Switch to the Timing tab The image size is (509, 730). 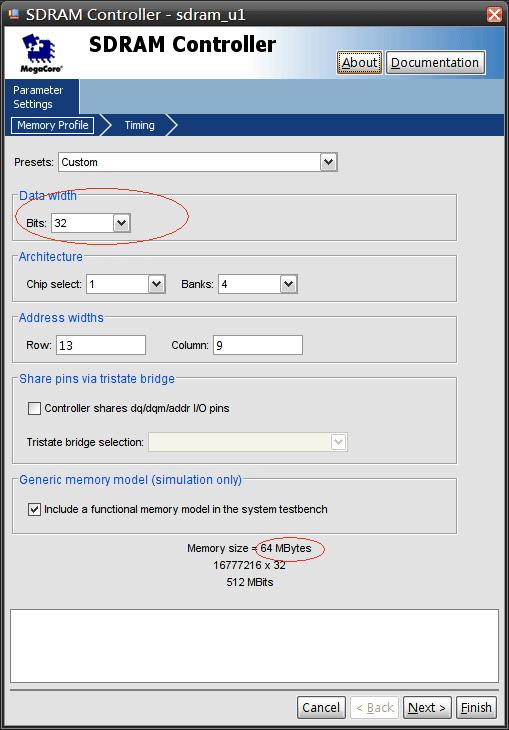(139, 125)
